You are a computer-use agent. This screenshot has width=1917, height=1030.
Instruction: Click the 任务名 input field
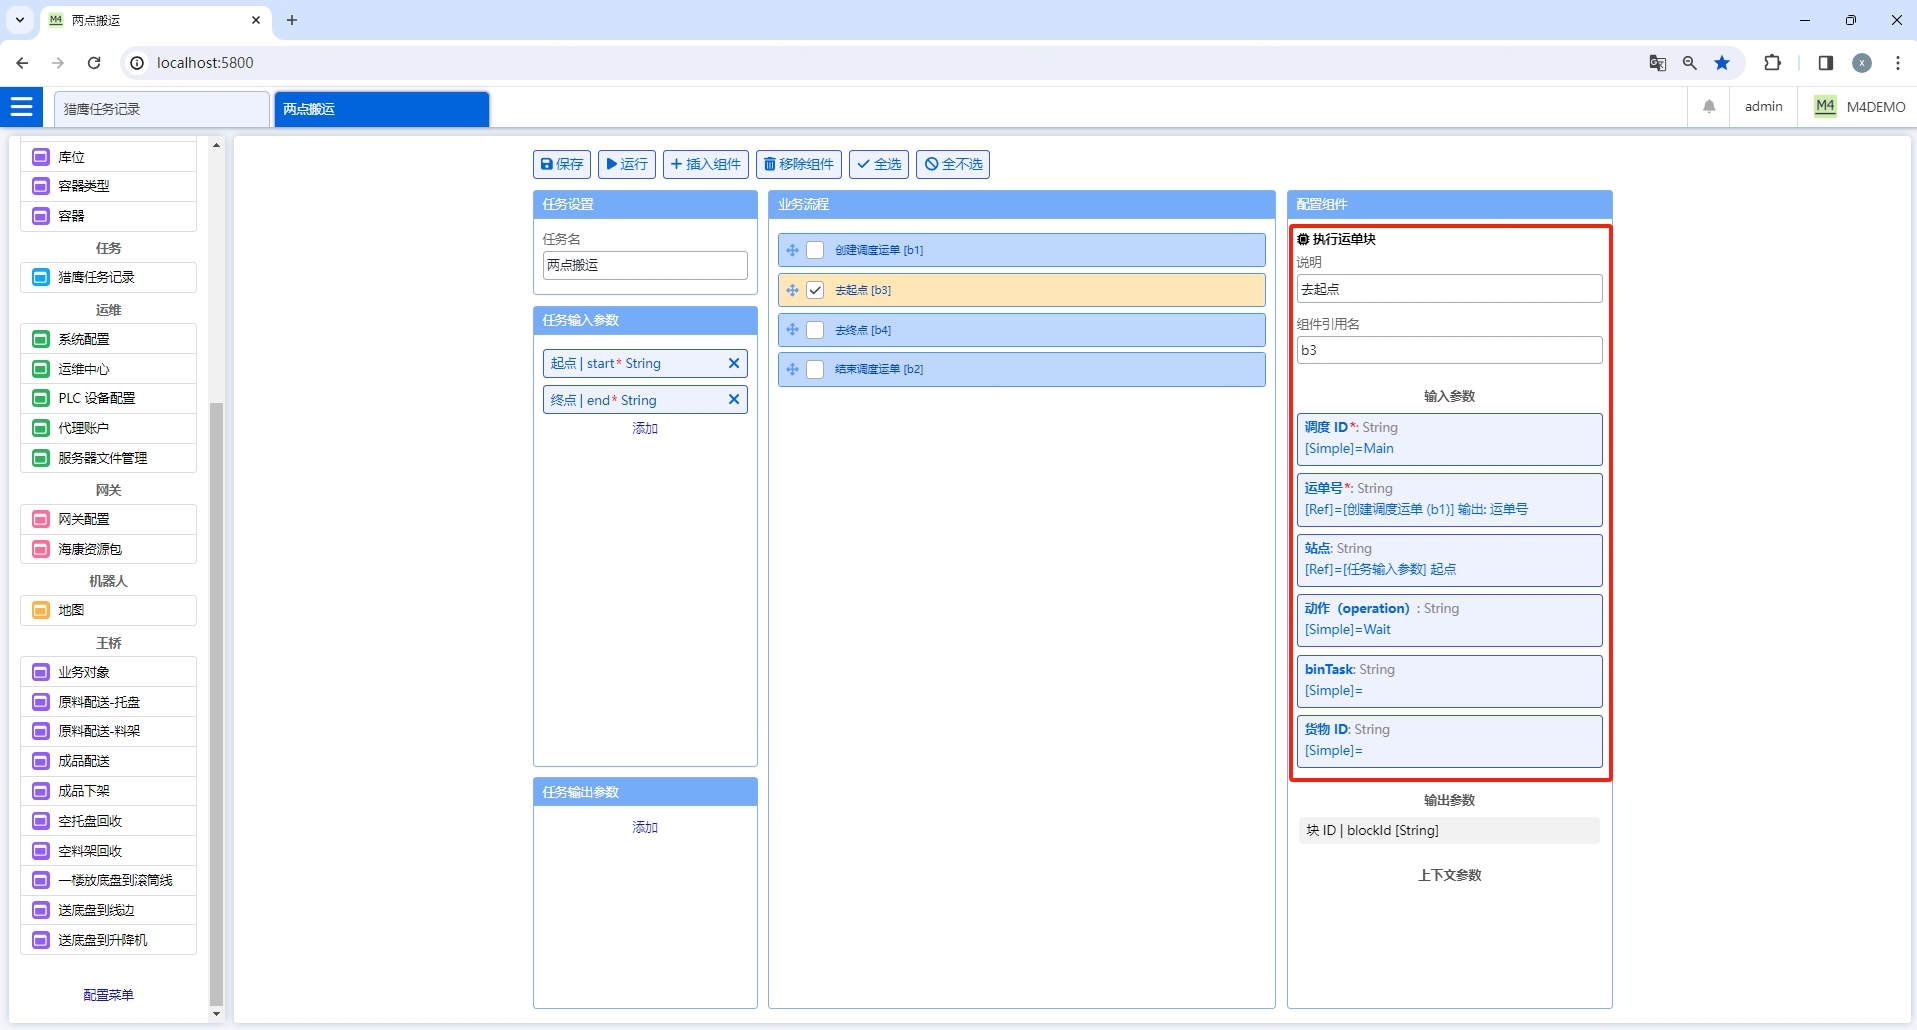(x=645, y=265)
